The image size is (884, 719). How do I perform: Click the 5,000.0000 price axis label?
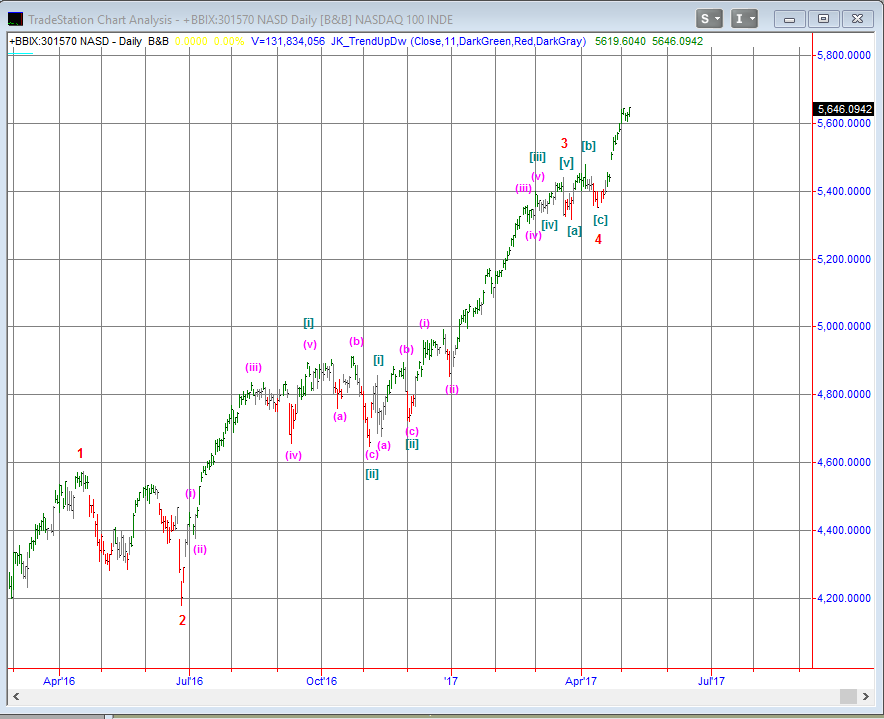(844, 327)
